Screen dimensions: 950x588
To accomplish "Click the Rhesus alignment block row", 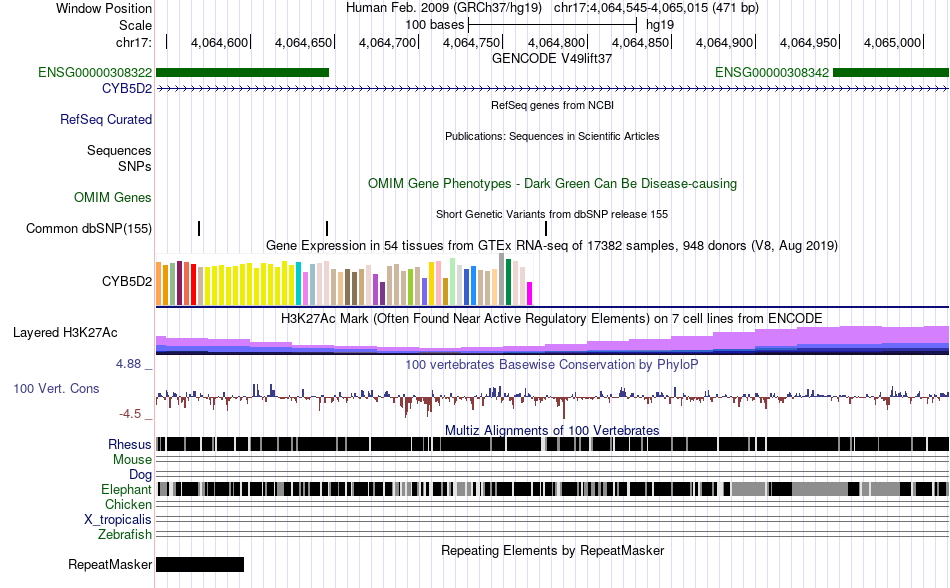I will [553, 444].
